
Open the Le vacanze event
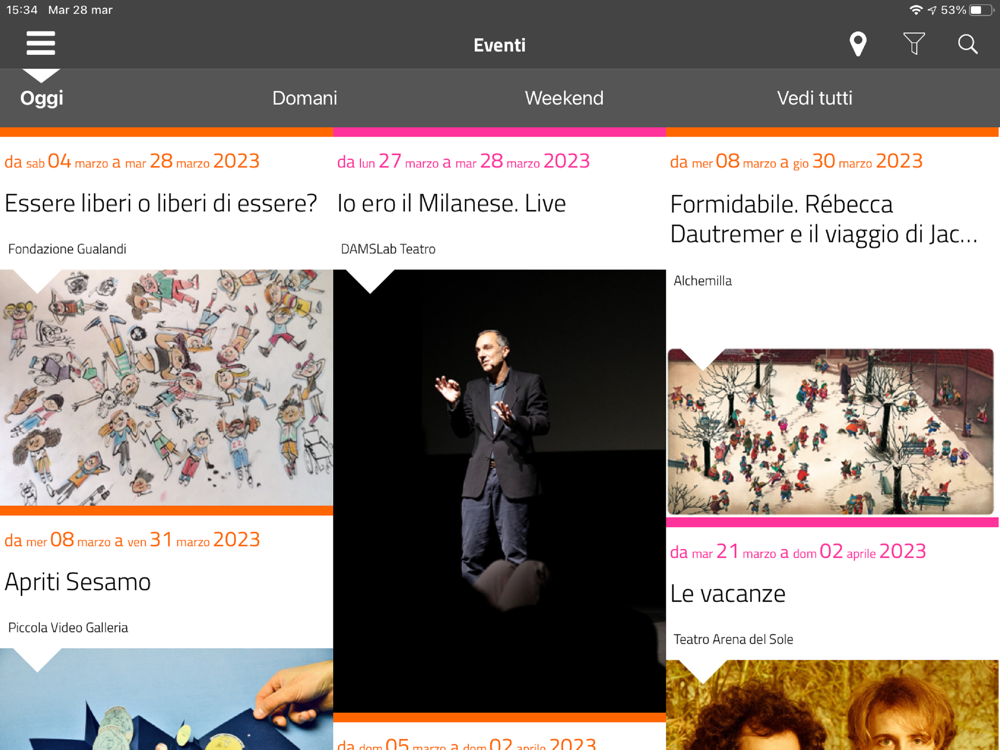728,594
